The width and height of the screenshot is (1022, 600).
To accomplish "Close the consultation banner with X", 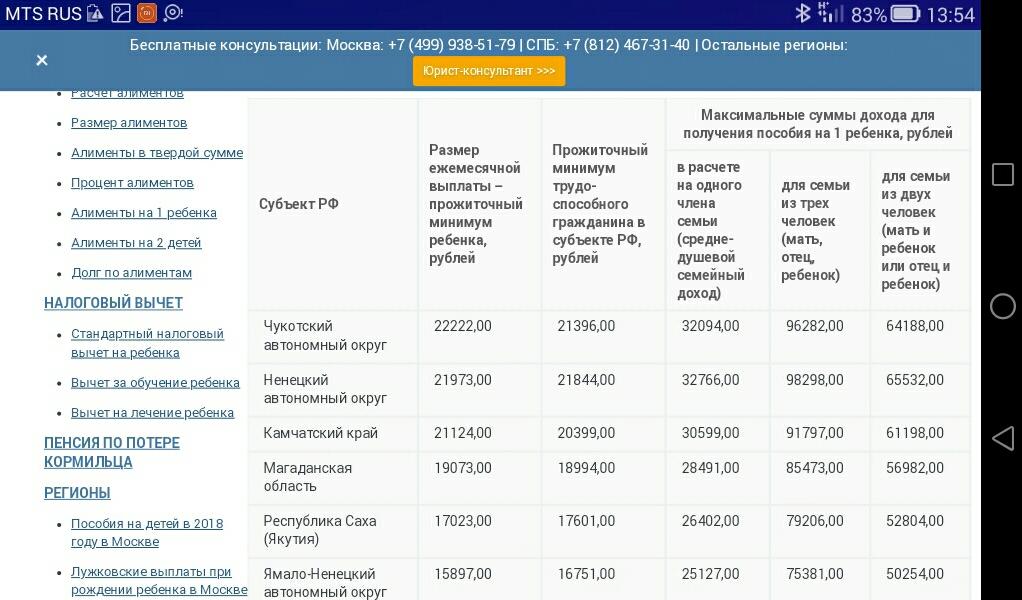I will pos(42,61).
